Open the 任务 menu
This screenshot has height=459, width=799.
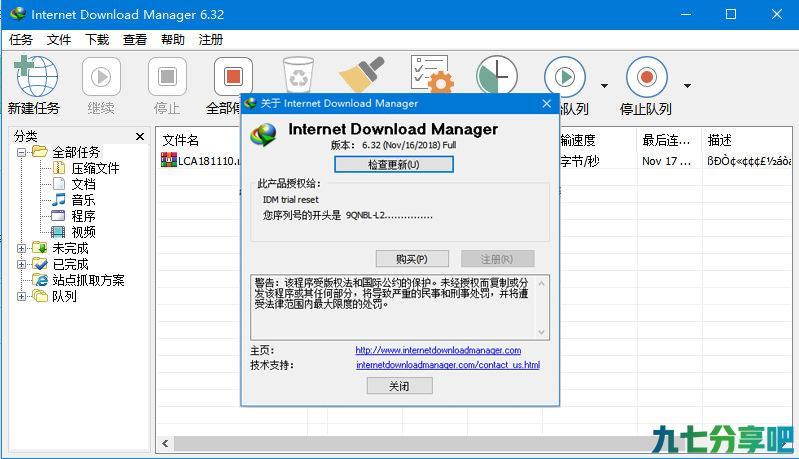[21, 40]
